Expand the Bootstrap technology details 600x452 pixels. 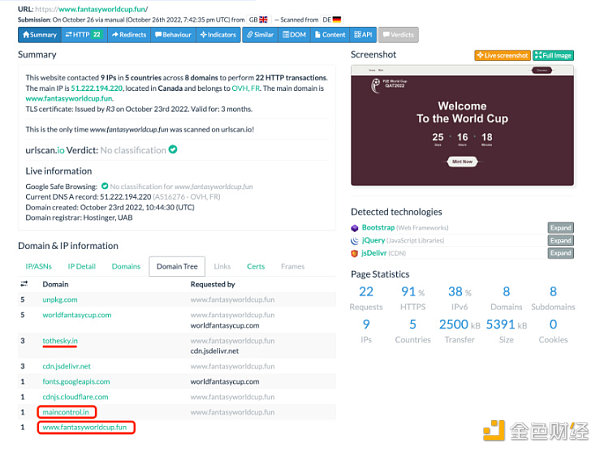(x=561, y=228)
